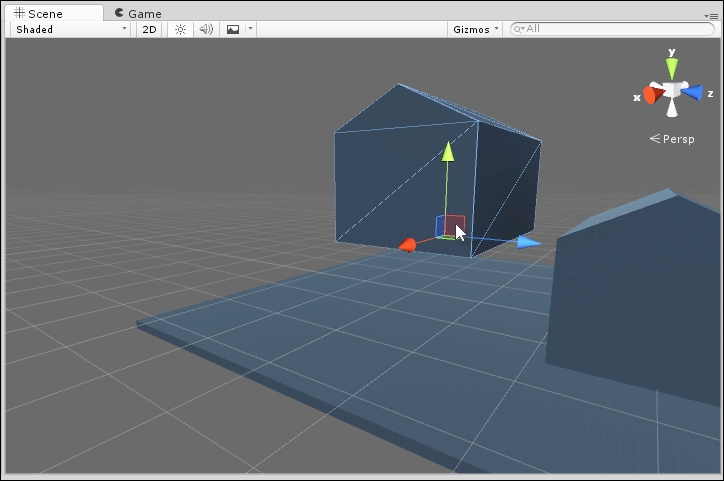Toggle 2D view mode button

point(149,29)
